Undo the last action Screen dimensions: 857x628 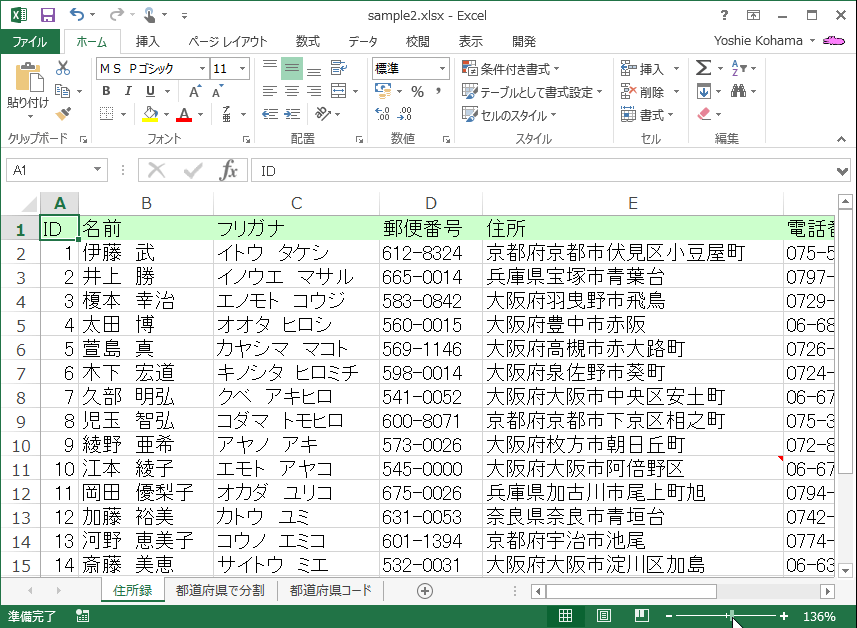click(x=77, y=15)
